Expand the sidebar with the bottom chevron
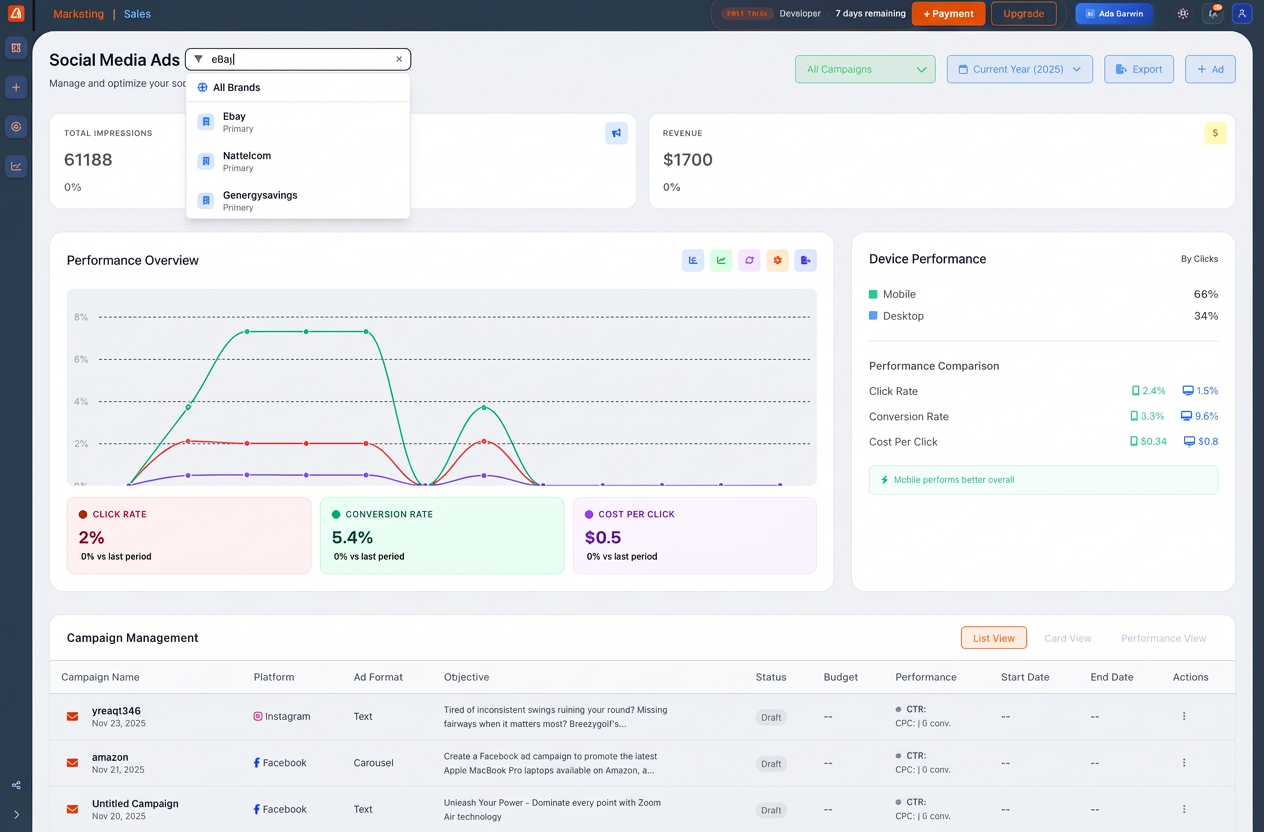Screen dimensions: 1264x832 [16, 814]
